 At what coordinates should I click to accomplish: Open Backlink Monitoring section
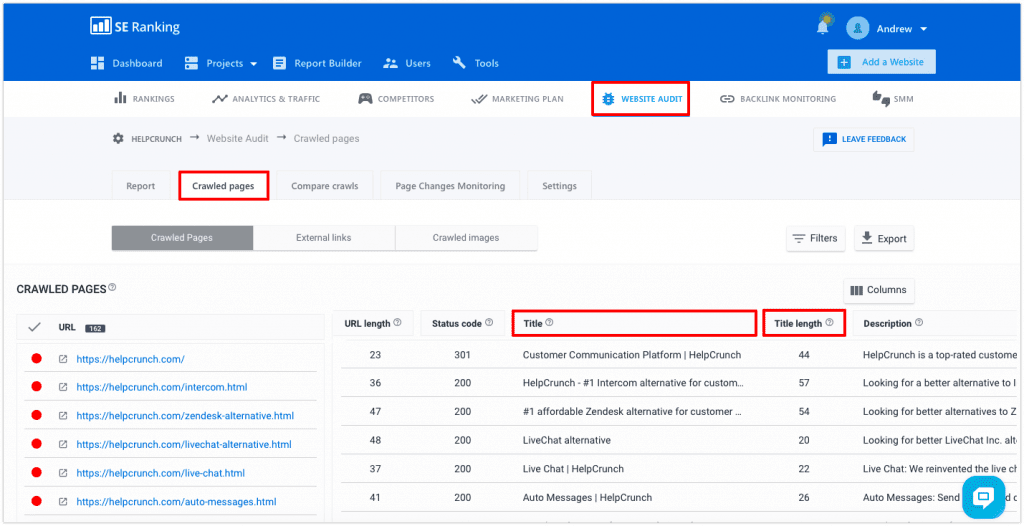pyautogui.click(x=777, y=99)
